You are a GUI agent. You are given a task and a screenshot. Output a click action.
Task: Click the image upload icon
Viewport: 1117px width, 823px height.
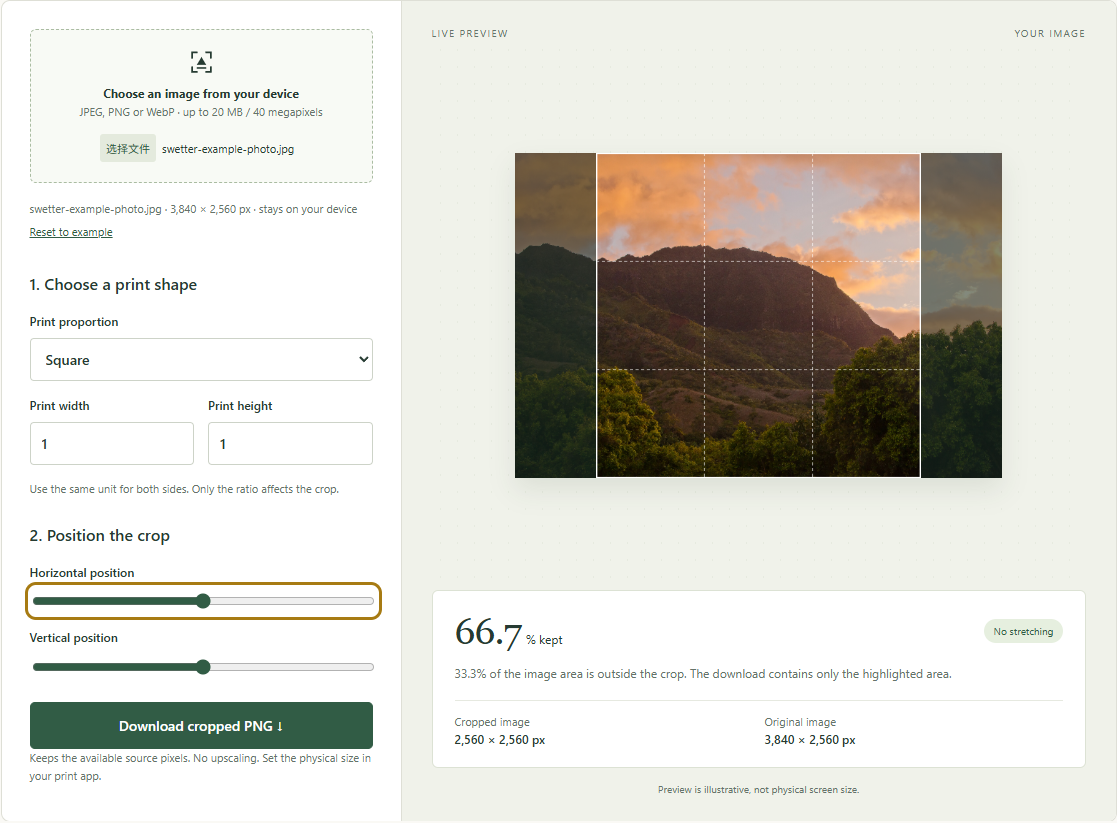click(201, 62)
